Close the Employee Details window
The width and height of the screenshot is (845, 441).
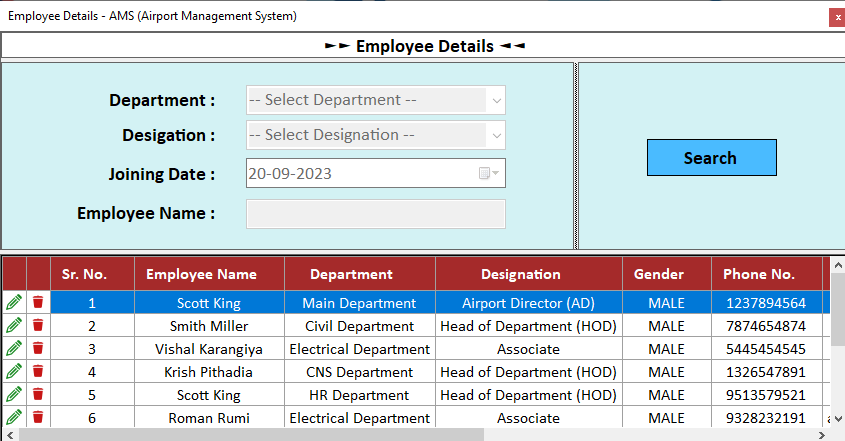point(836,17)
